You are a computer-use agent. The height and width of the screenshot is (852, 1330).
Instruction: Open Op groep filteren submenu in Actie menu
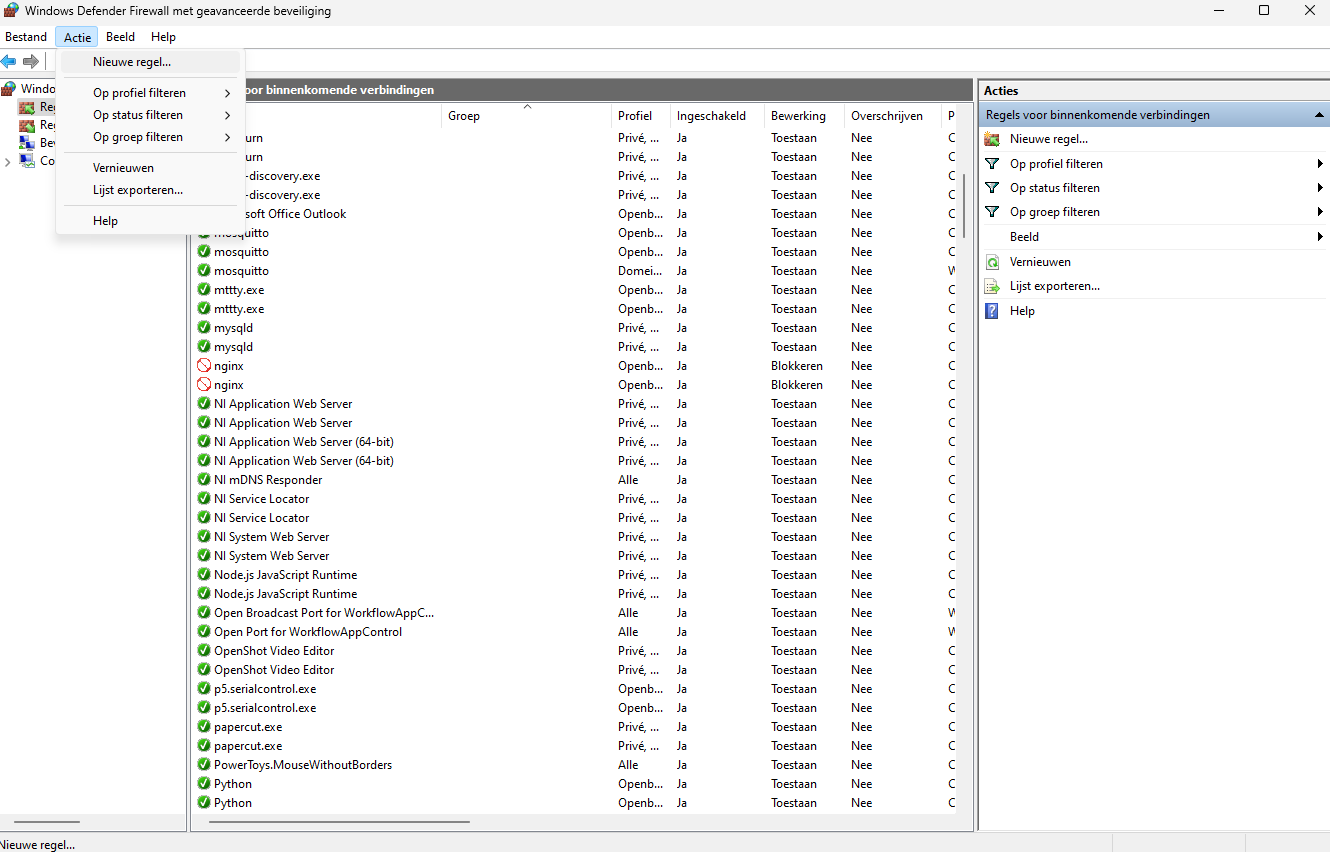(228, 137)
